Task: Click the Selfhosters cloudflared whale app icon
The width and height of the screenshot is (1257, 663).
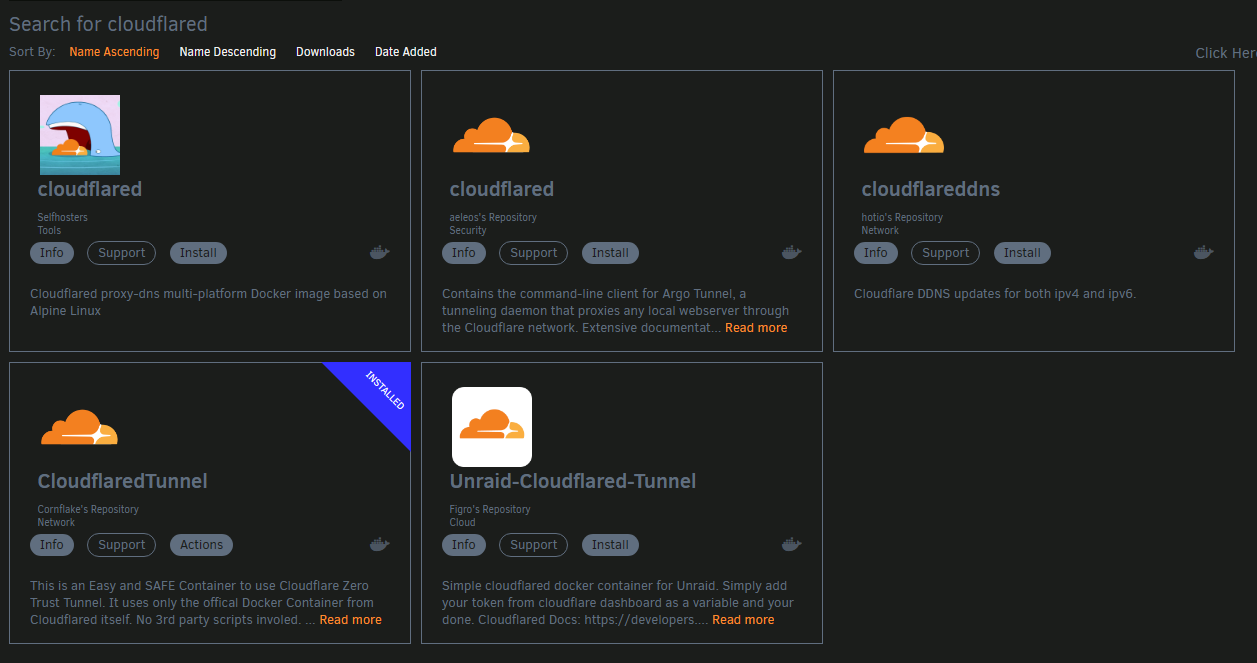Action: (80, 135)
